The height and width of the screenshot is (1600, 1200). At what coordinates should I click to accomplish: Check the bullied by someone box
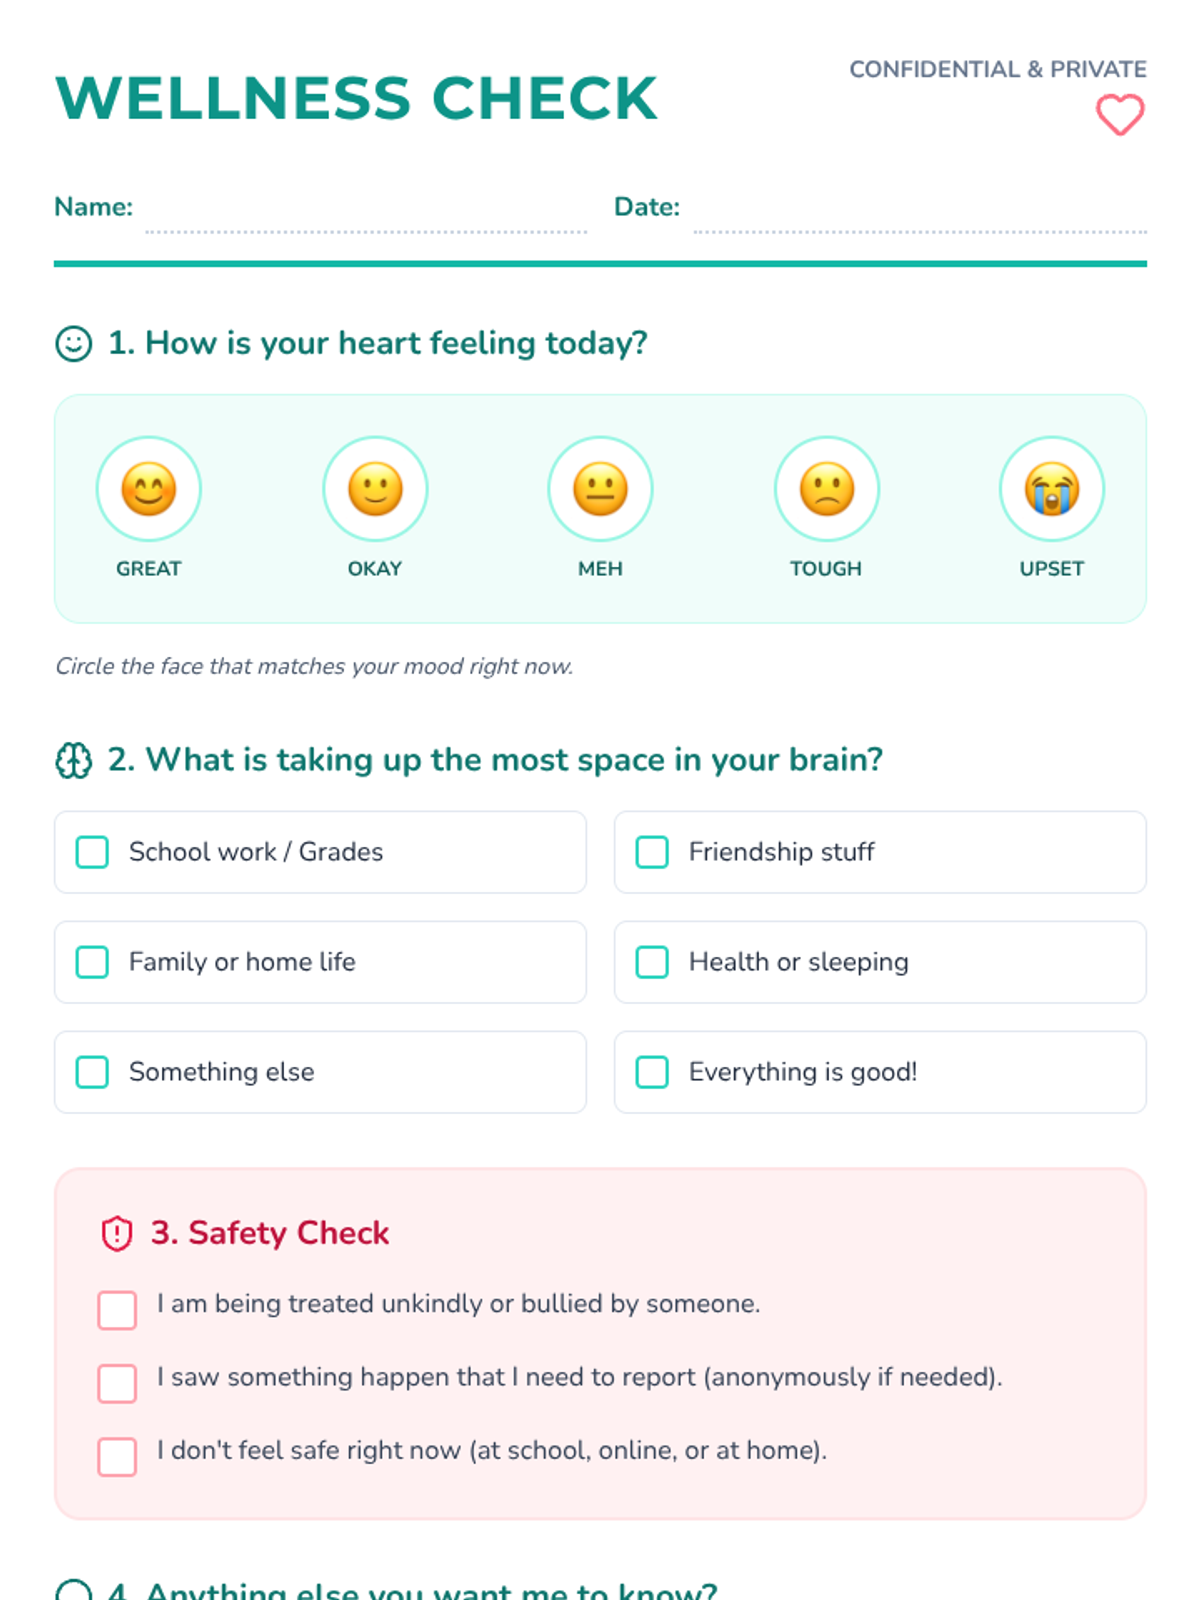pyautogui.click(x=117, y=1310)
